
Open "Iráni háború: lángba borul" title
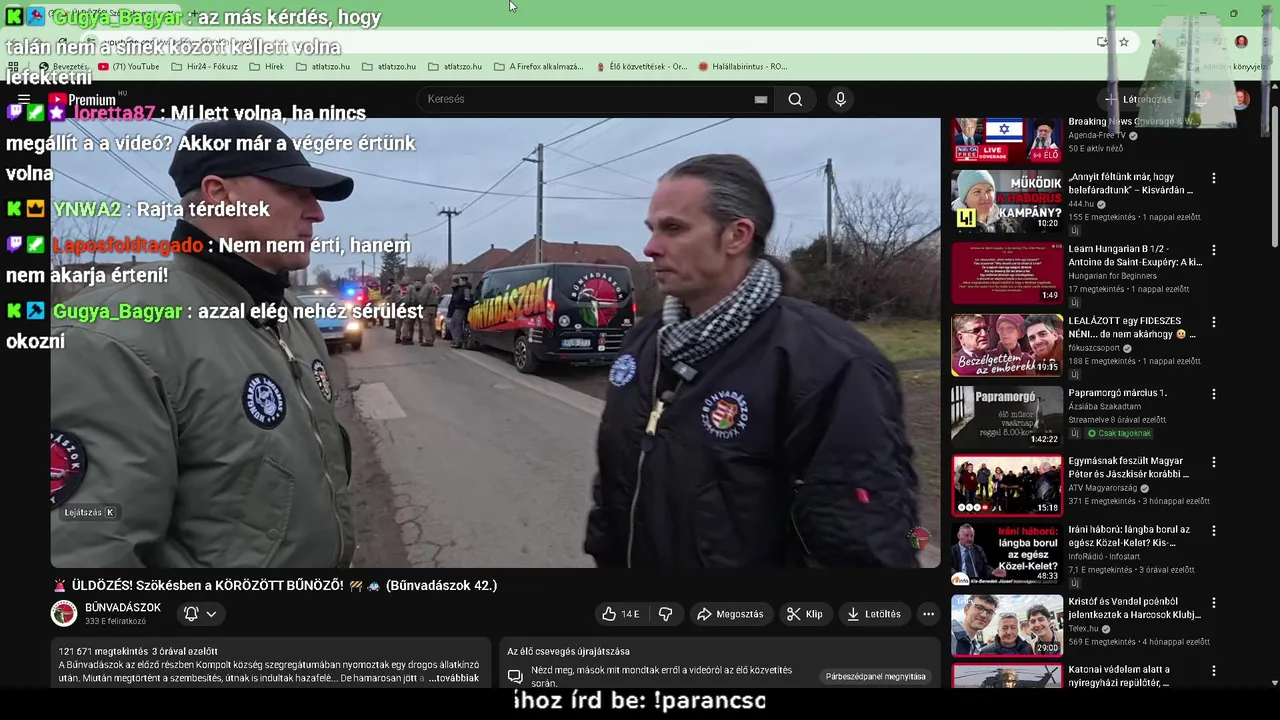[1131, 535]
